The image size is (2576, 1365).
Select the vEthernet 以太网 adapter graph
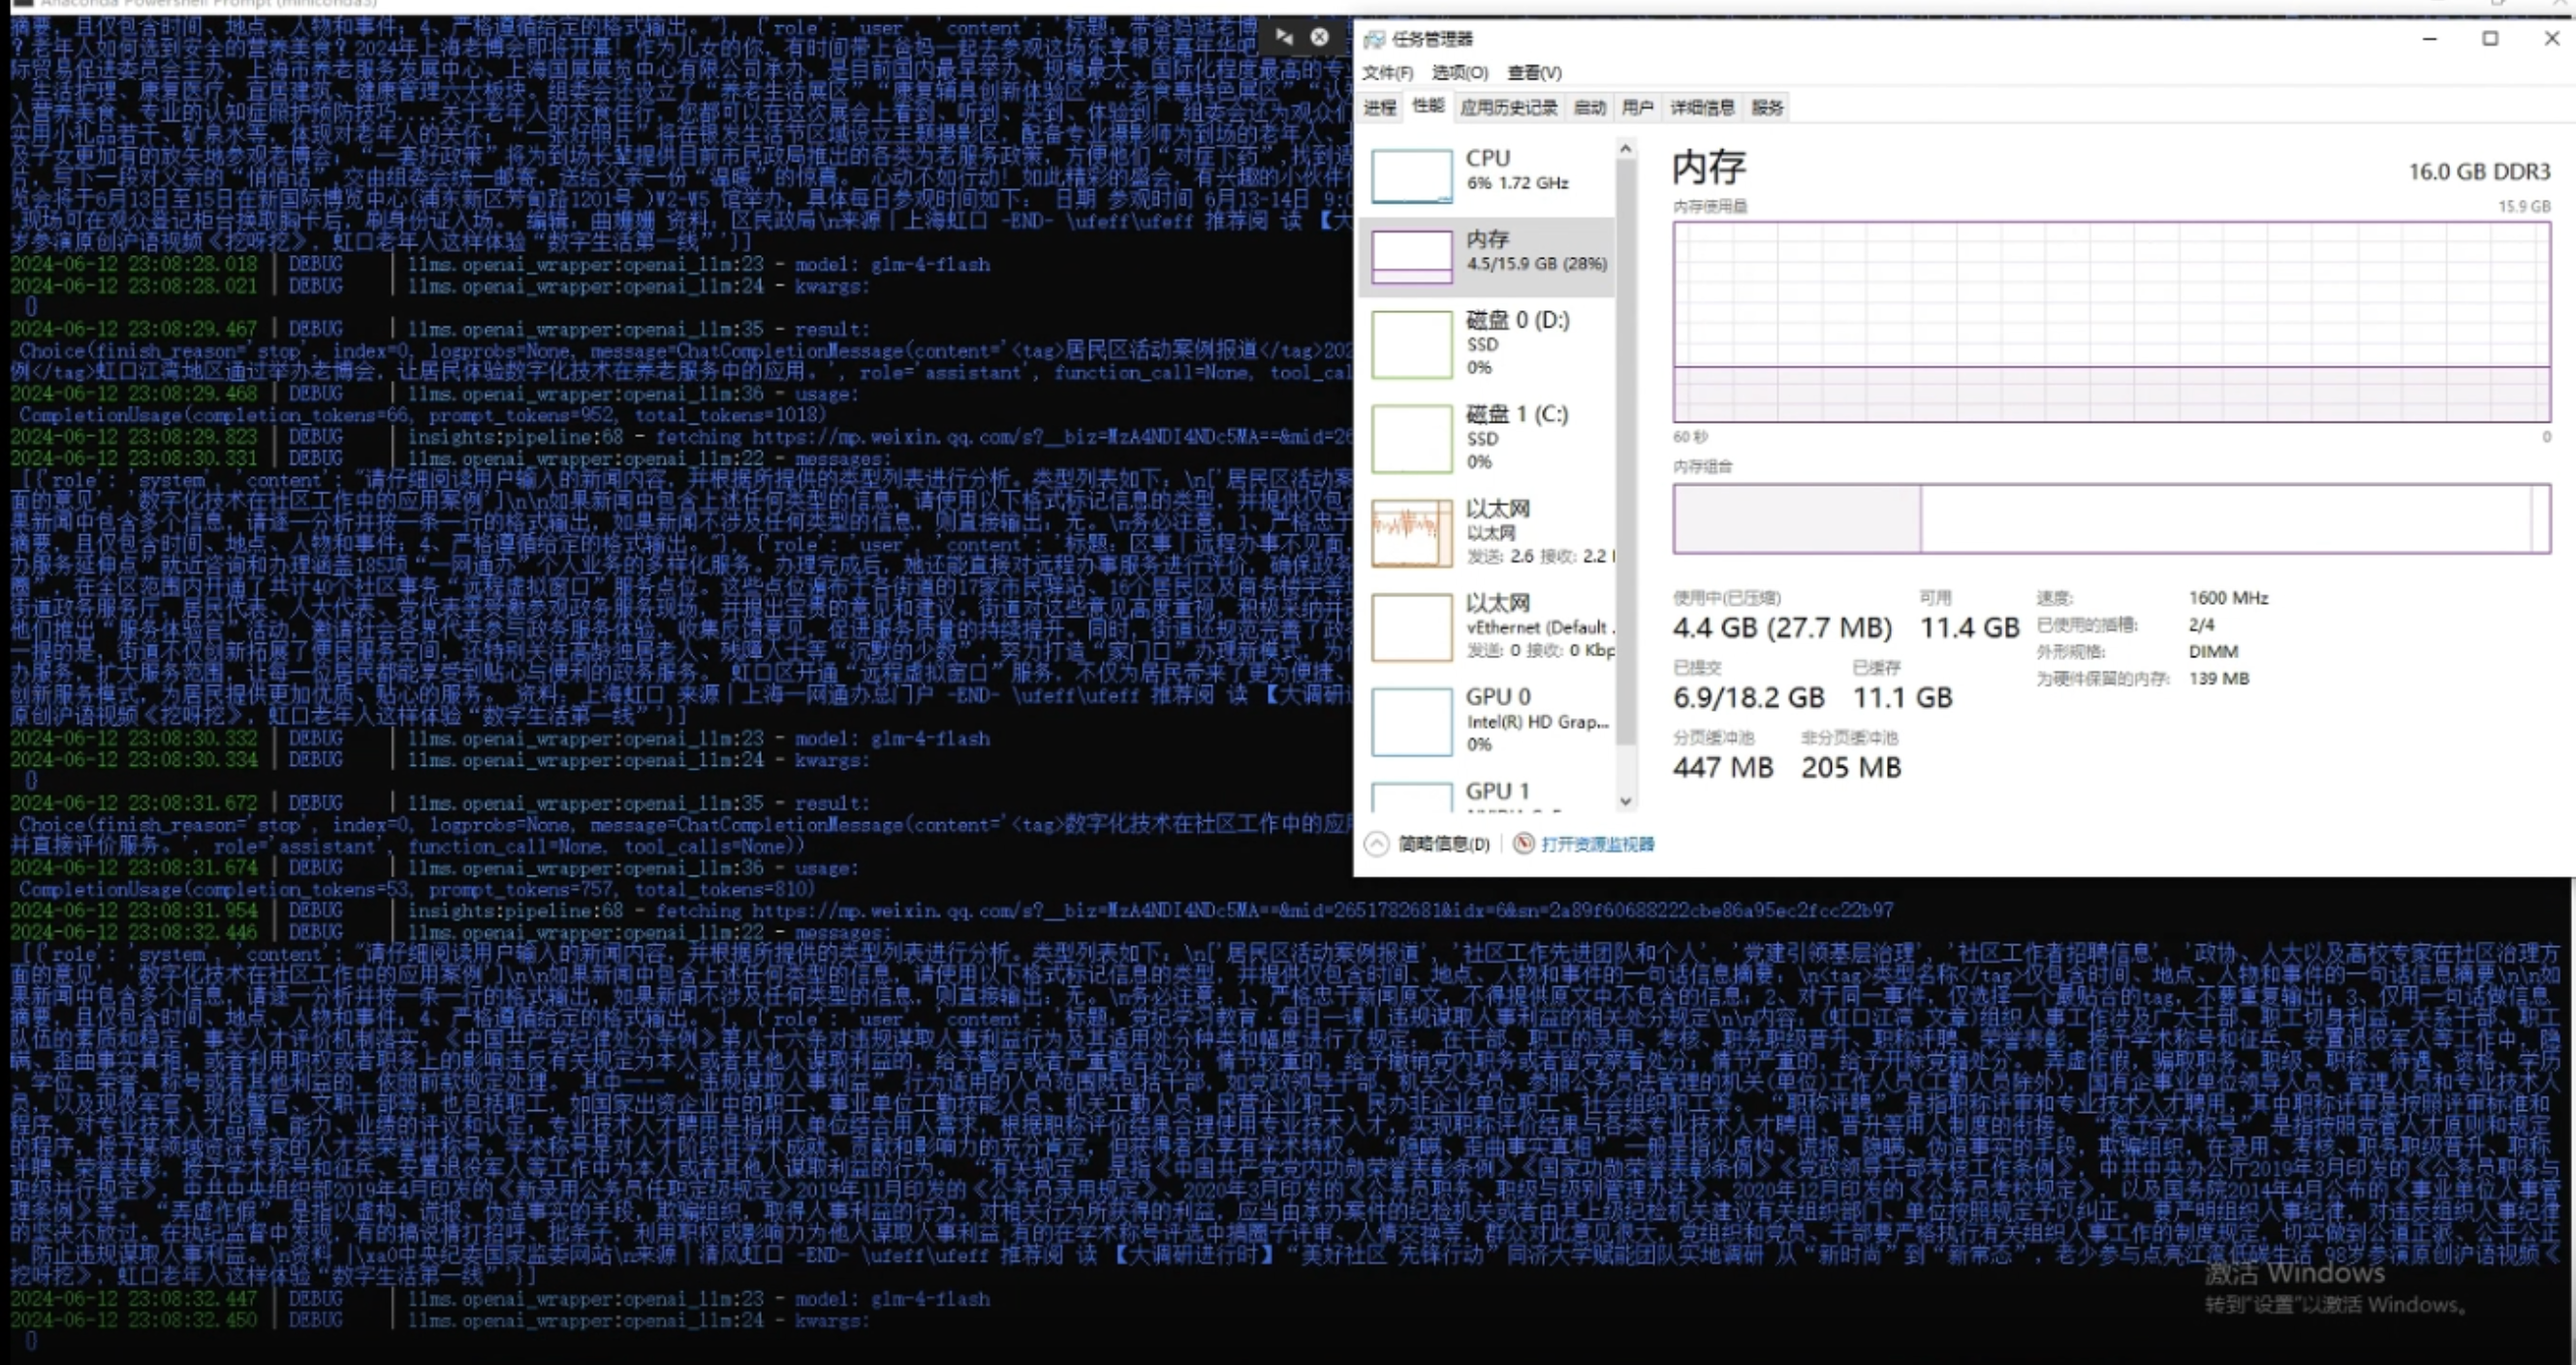(x=1411, y=627)
